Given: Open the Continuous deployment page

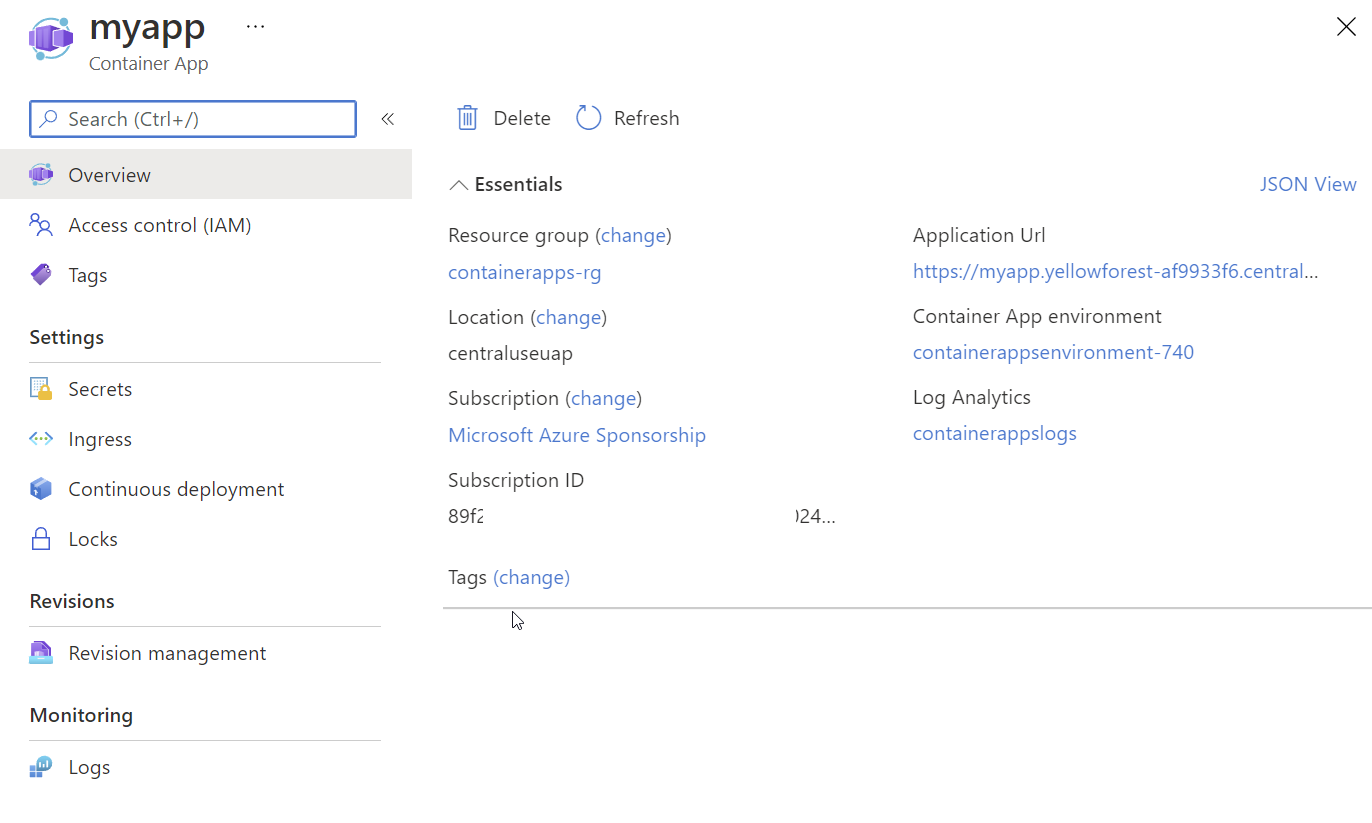Looking at the screenshot, I should coord(176,489).
